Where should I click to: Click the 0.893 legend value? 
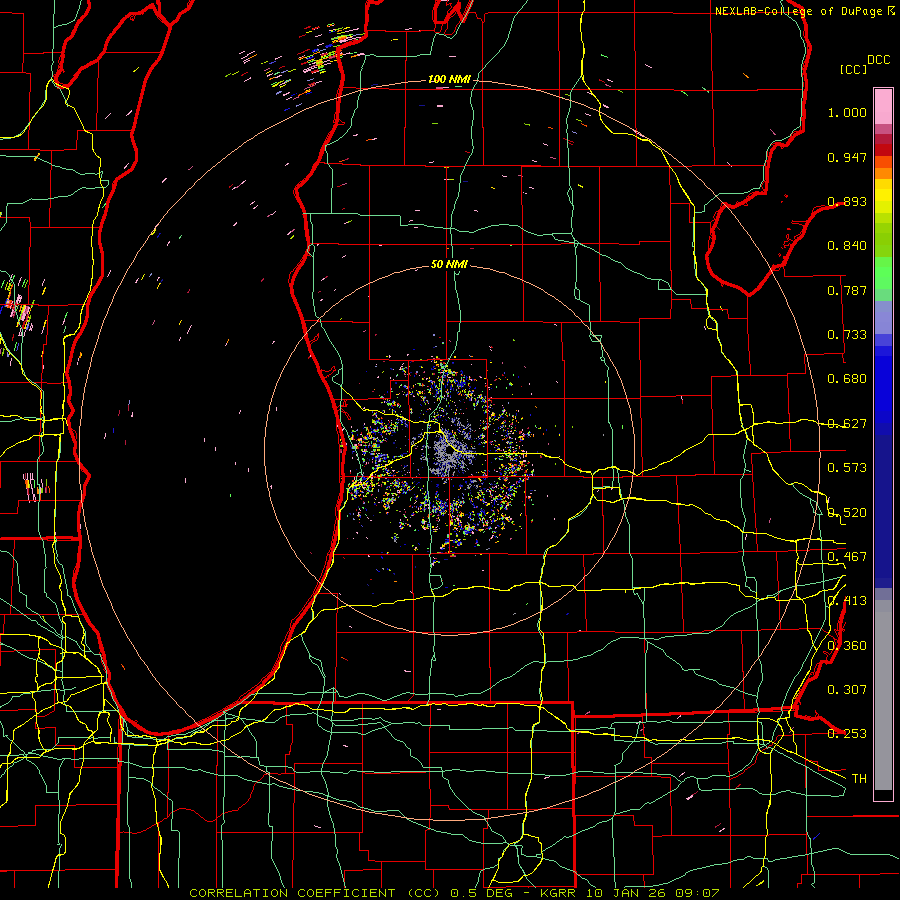[x=847, y=201]
